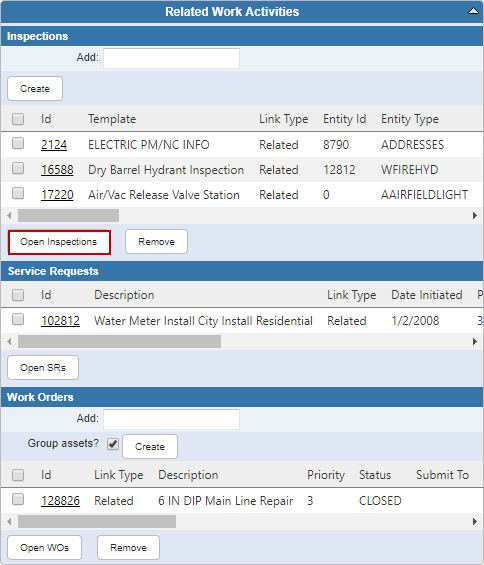The image size is (484, 565).
Task: Click Air/Vac Release Valve Station cell
Action: 164,195
